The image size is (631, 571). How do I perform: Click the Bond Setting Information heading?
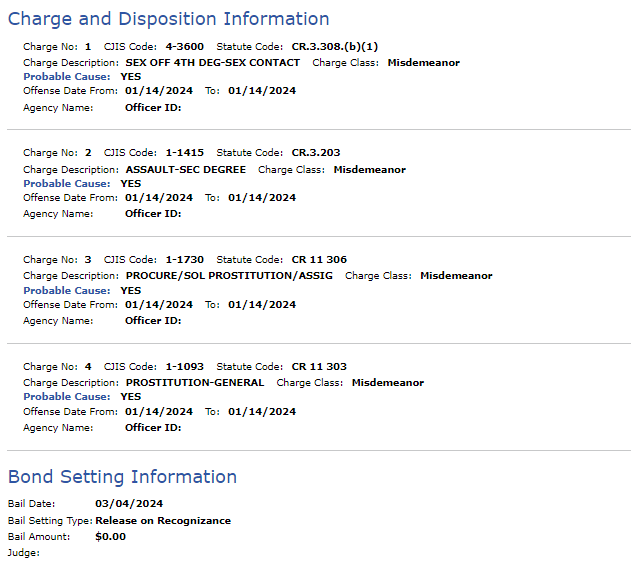click(x=122, y=477)
